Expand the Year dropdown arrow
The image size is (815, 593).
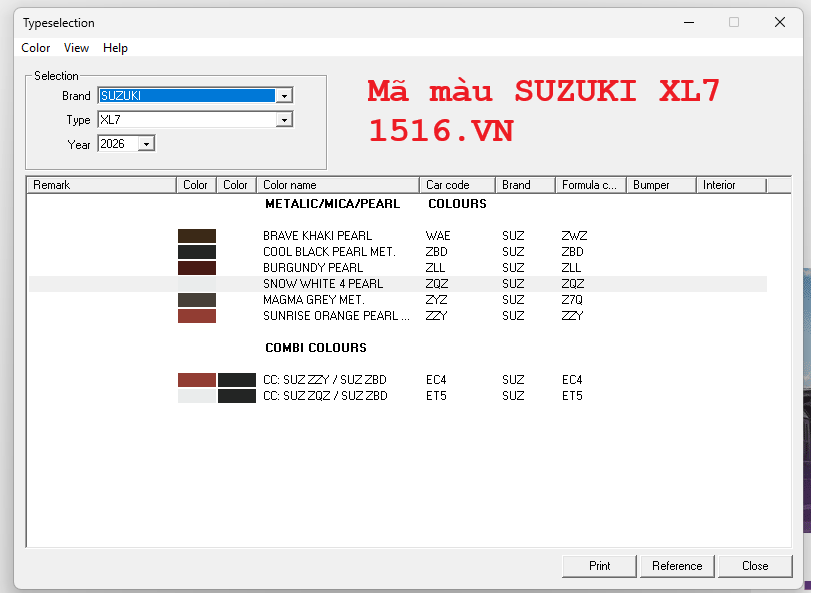147,144
